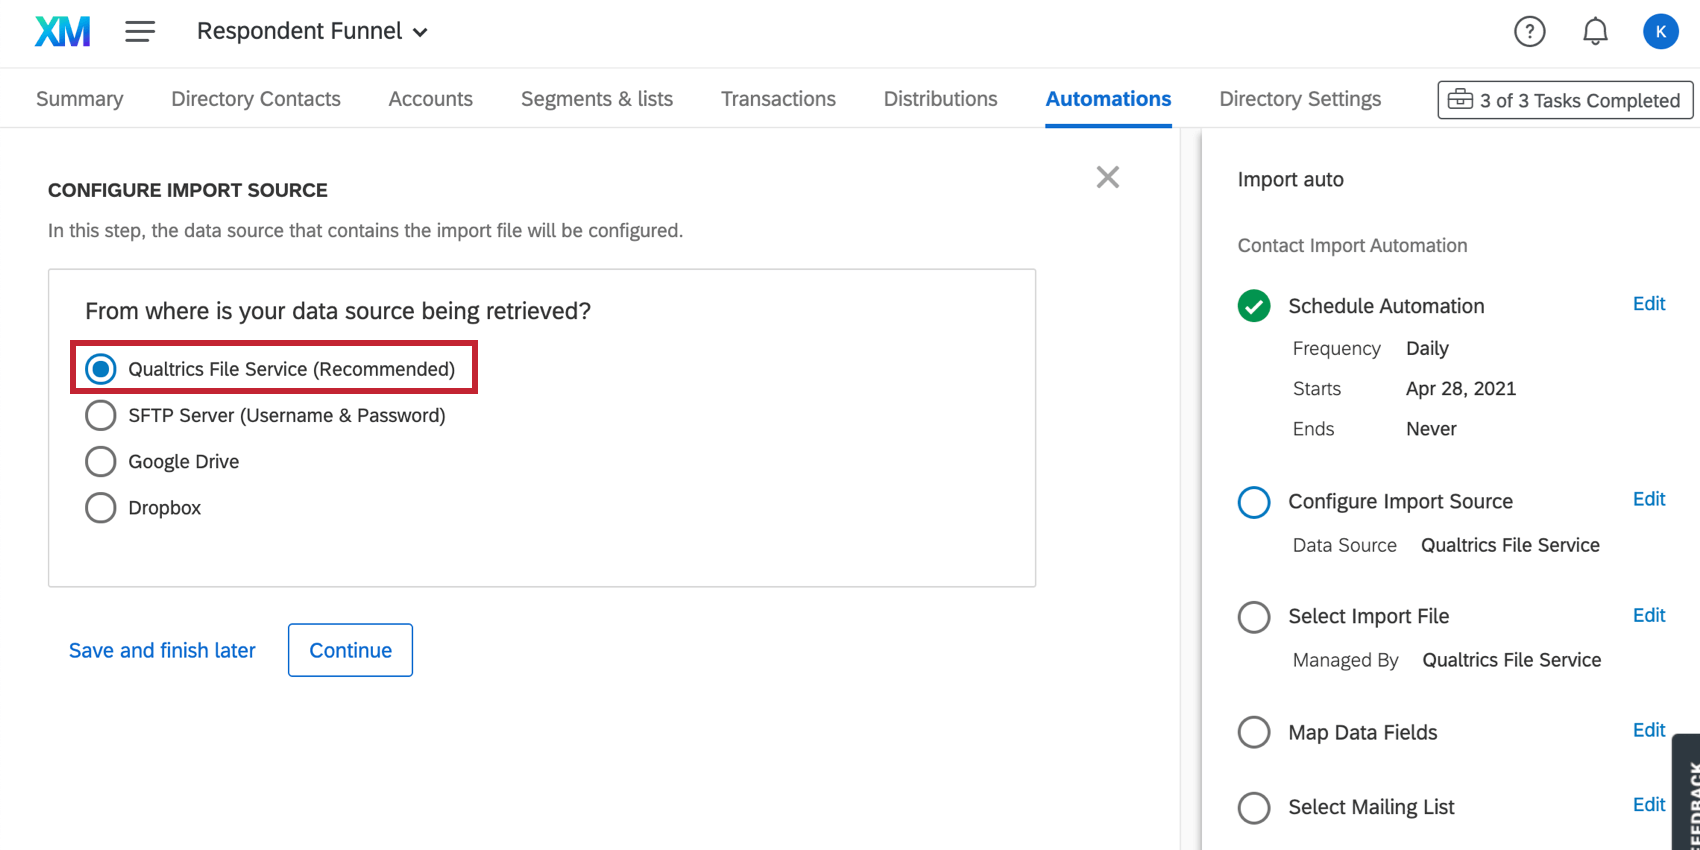Click the Import auto title

click(1290, 179)
